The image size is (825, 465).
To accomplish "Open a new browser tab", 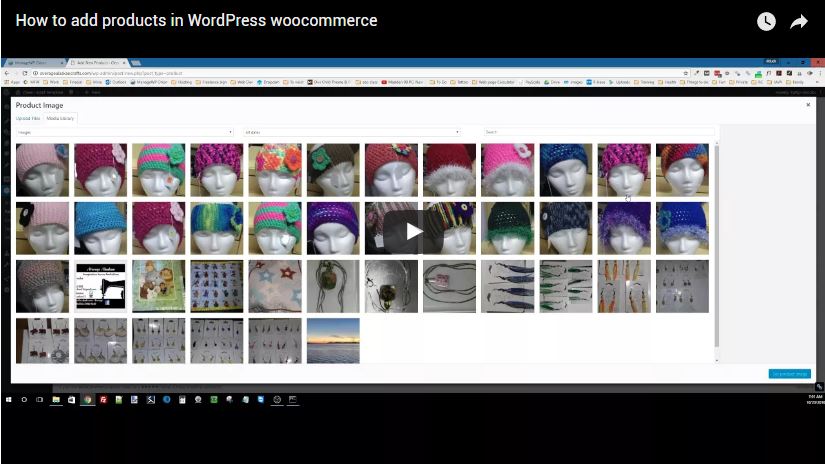I will point(136,63).
